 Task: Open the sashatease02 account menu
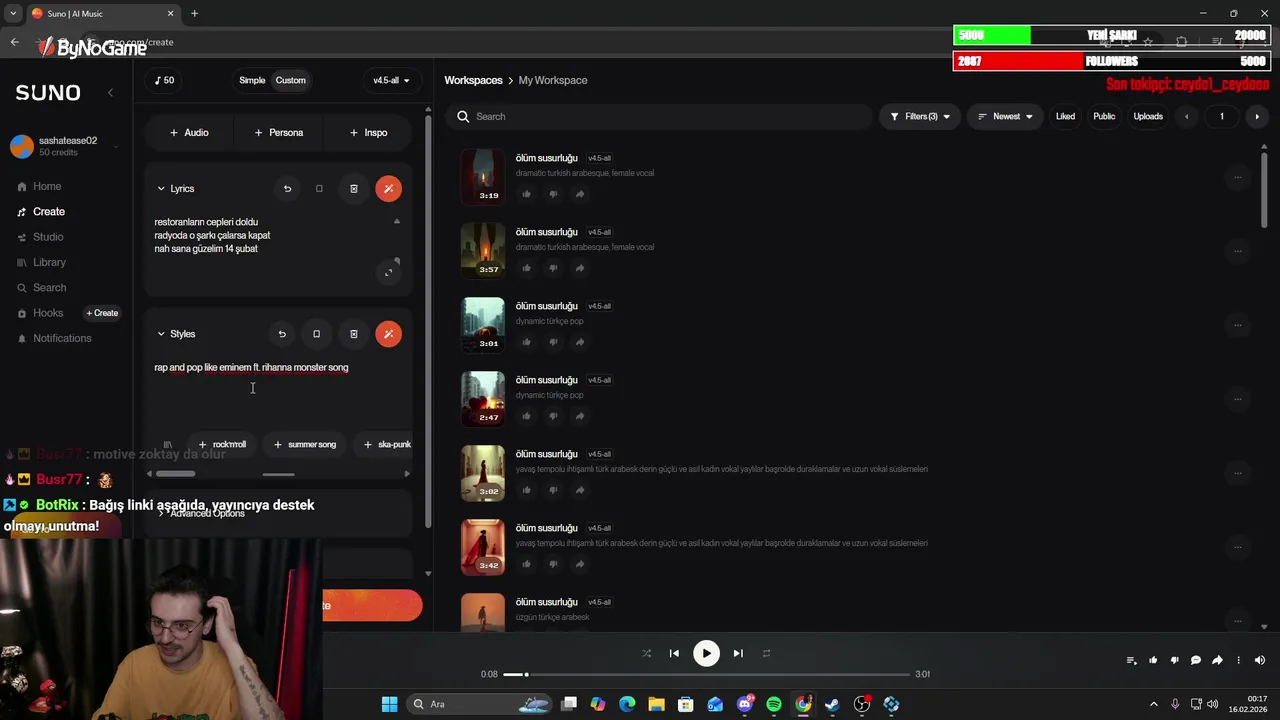(x=65, y=146)
